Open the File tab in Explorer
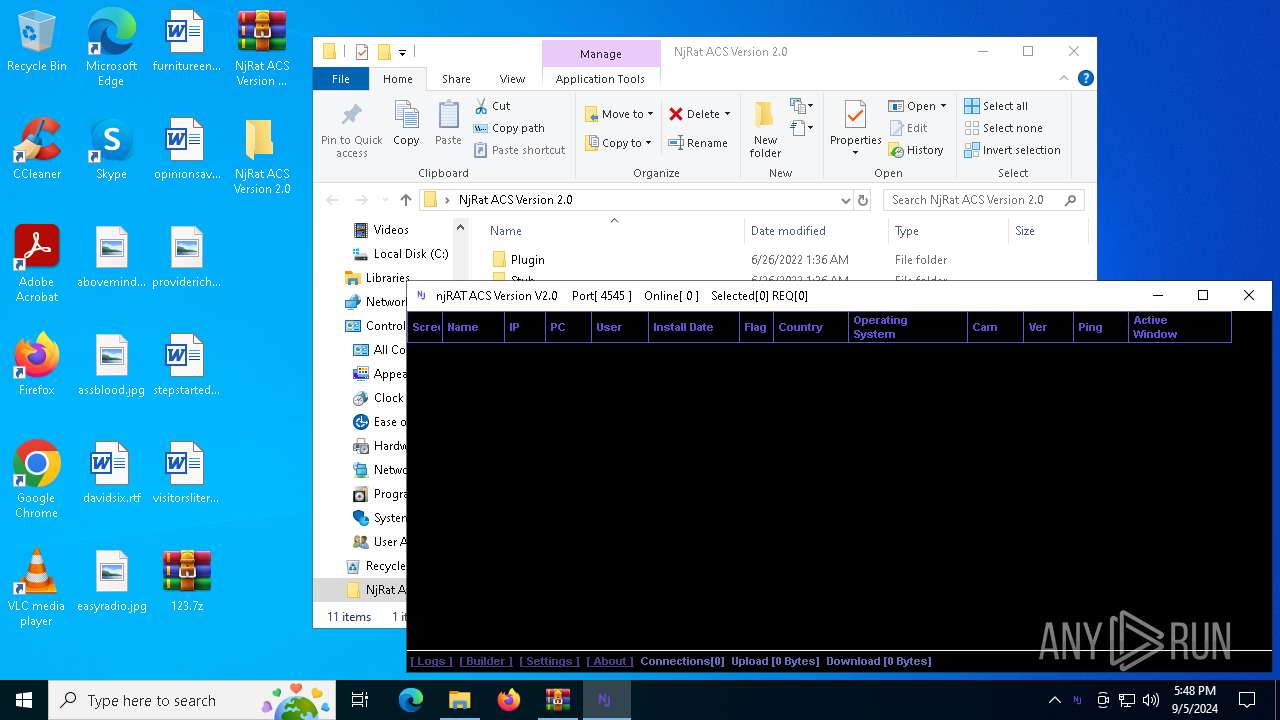Image resolution: width=1280 pixels, height=720 pixels. [x=341, y=79]
